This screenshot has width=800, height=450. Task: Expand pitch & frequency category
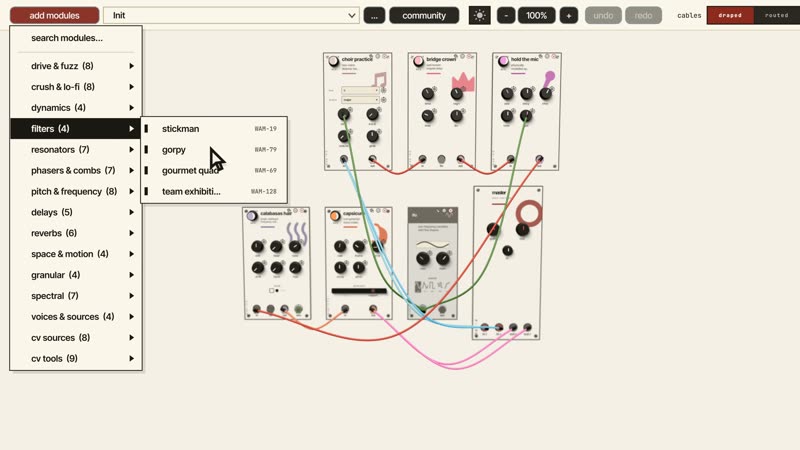[x=76, y=191]
